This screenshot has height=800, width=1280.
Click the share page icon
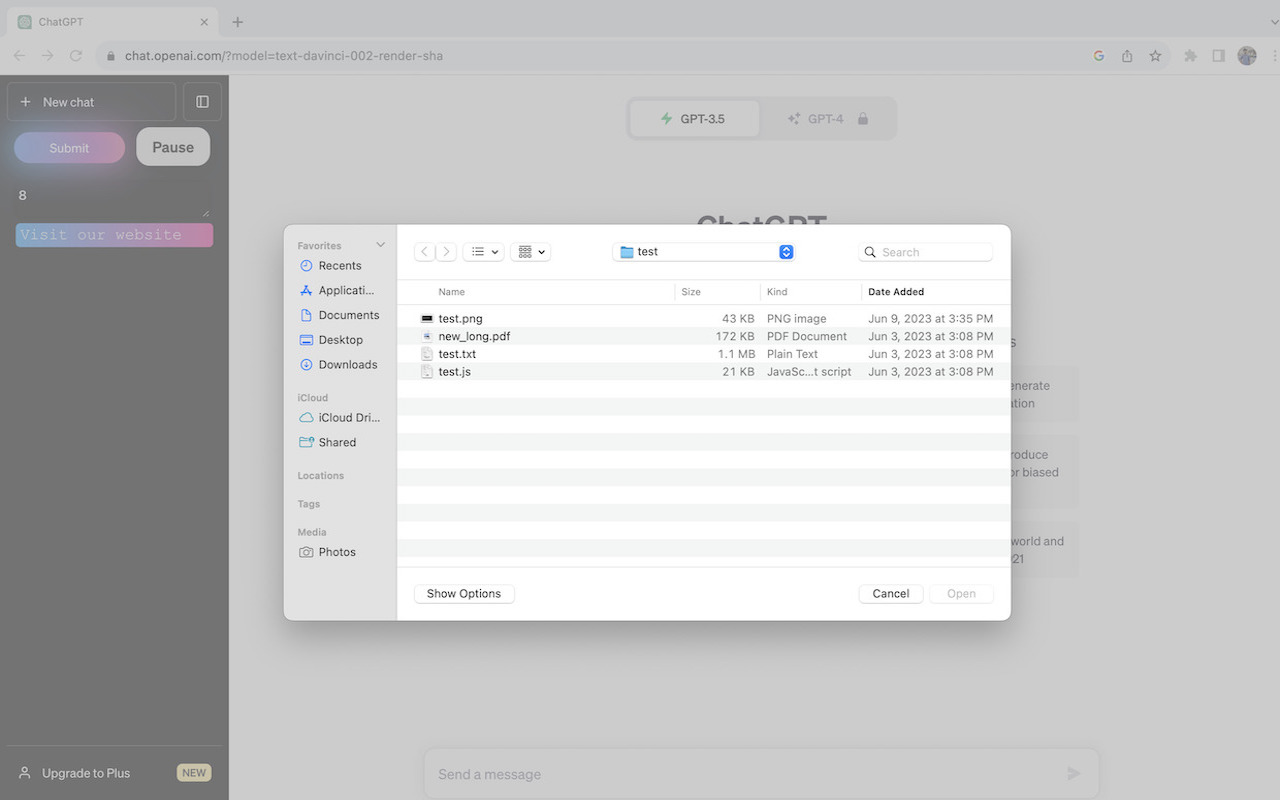coord(1127,56)
